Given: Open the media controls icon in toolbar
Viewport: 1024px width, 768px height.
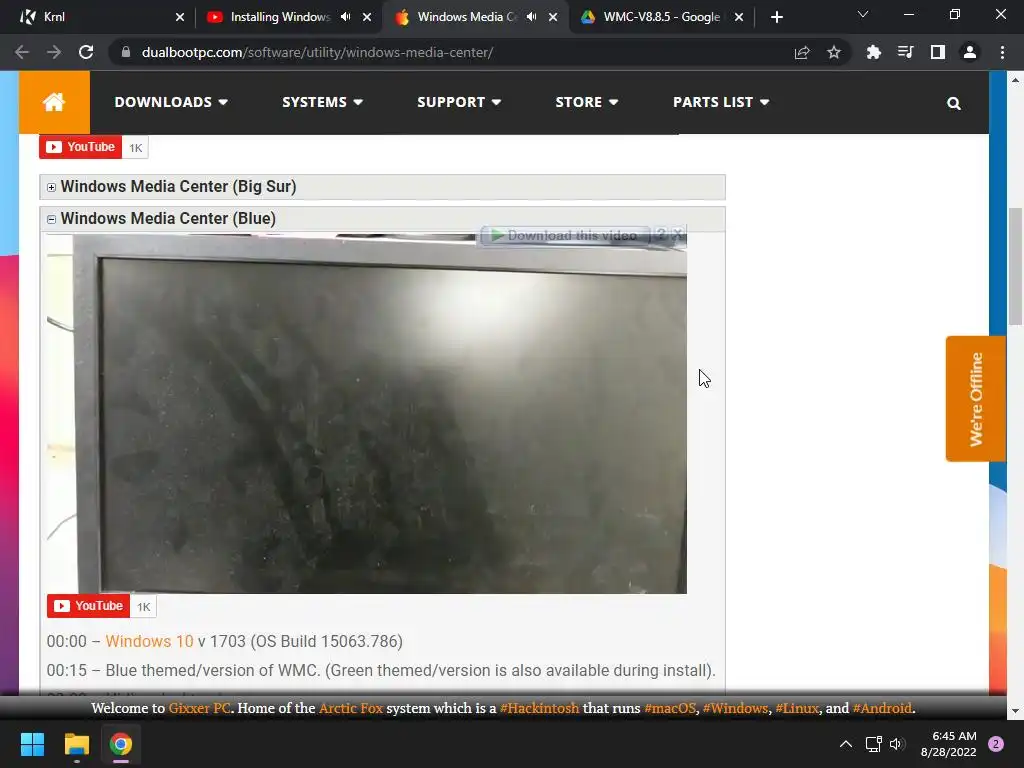Looking at the screenshot, I should (905, 52).
